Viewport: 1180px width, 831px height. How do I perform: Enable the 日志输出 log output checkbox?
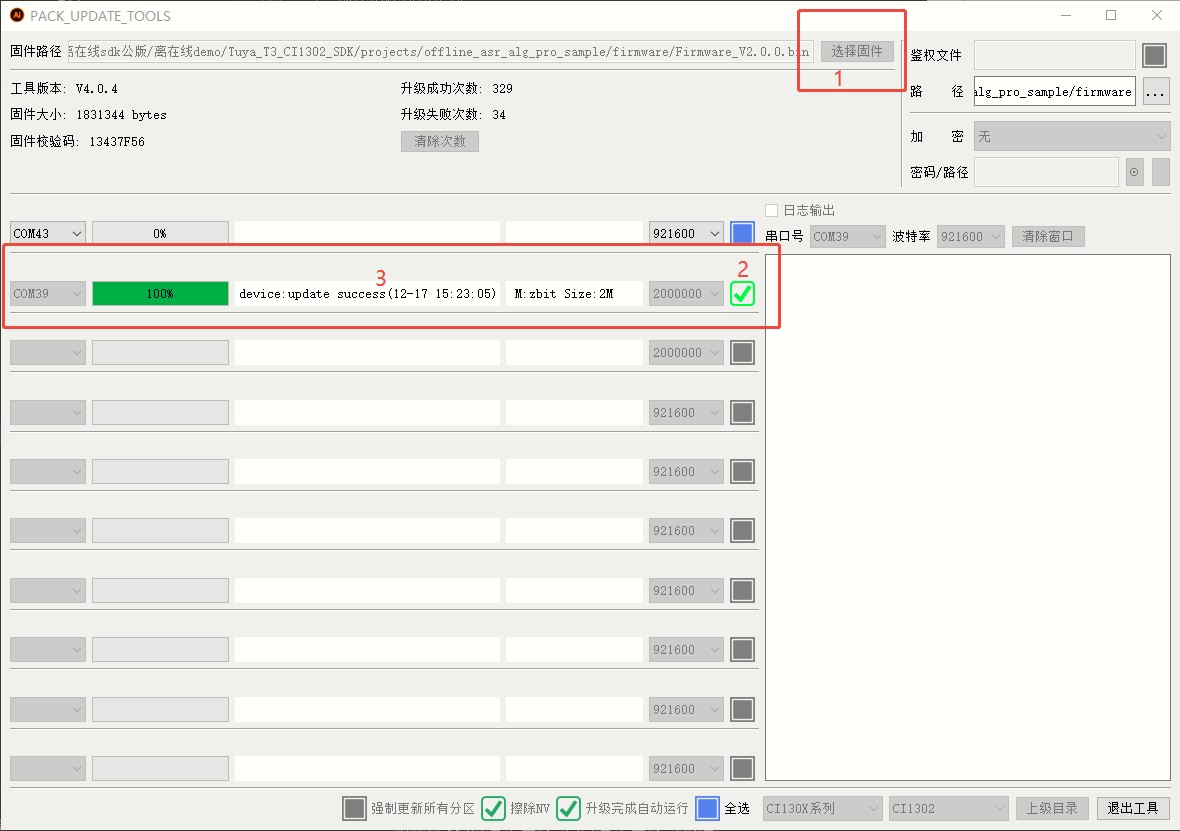click(x=771, y=210)
